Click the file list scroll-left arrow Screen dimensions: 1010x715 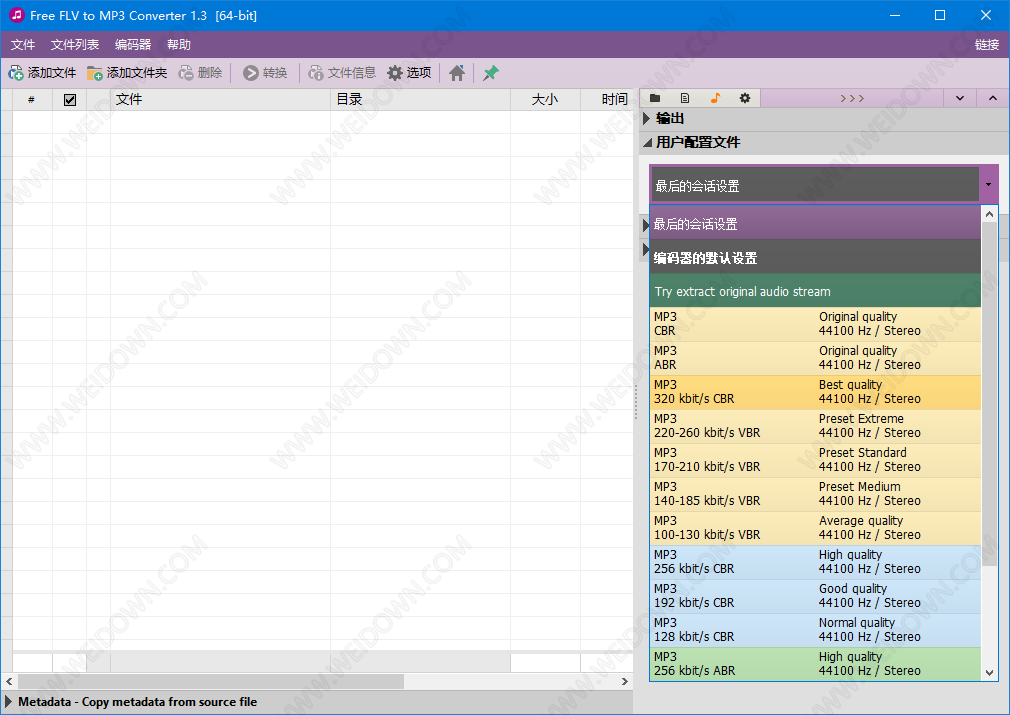9,681
